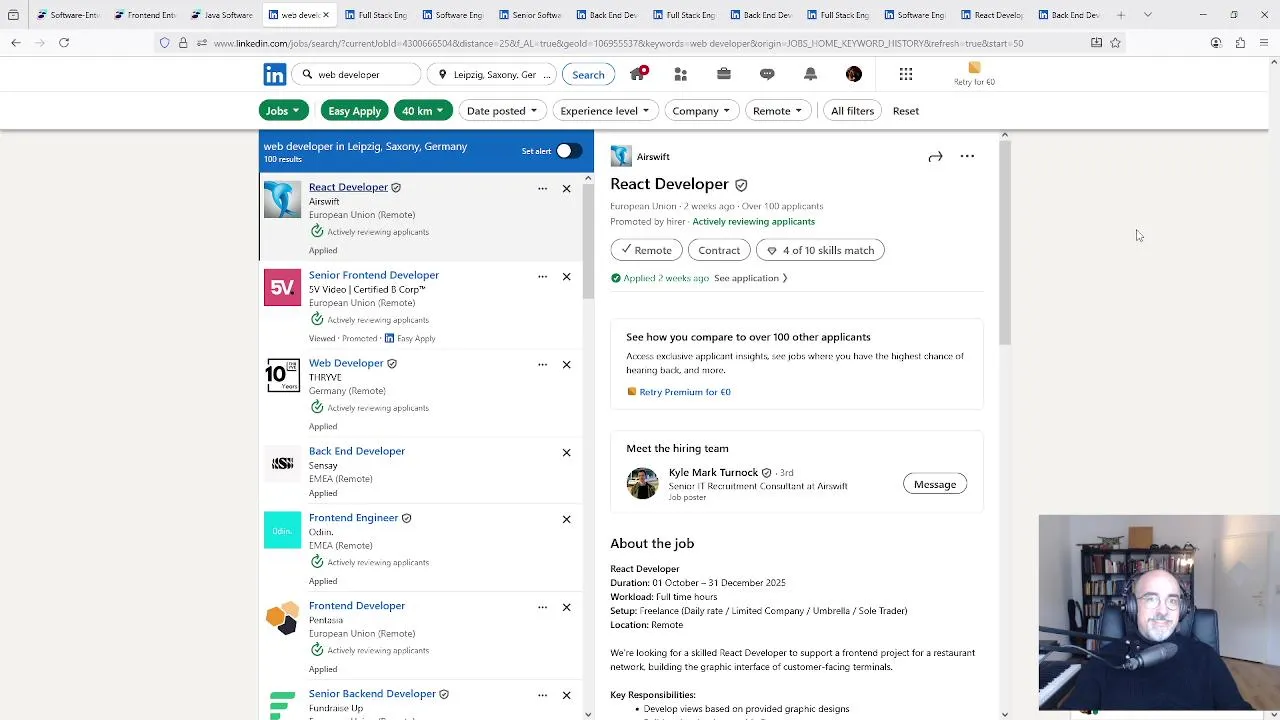Open the Home feed icon

click(637, 74)
